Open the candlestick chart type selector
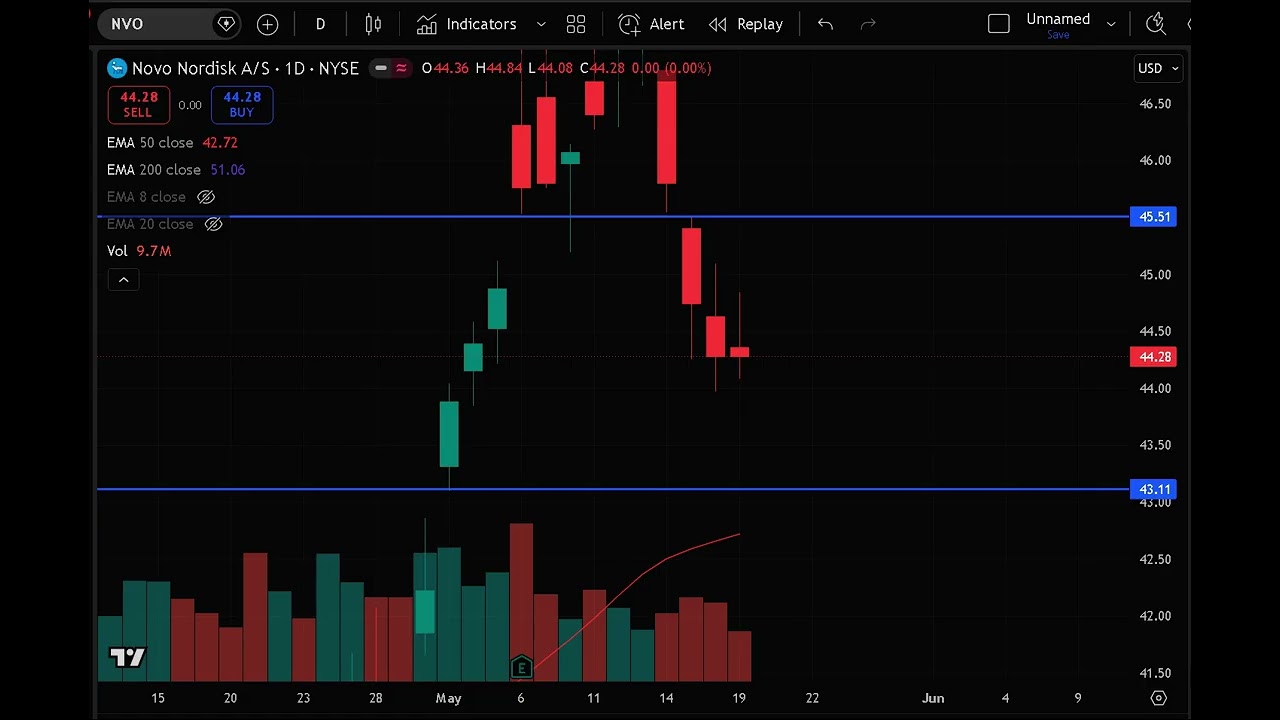 (373, 24)
